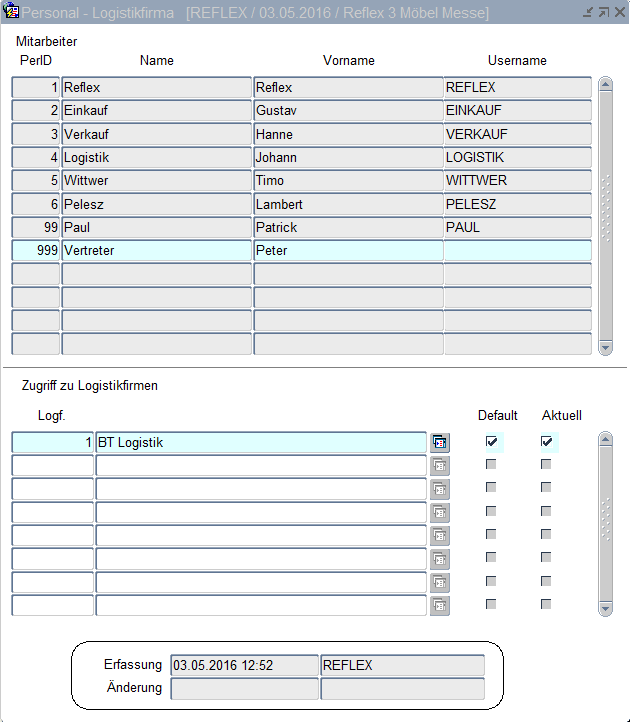The width and height of the screenshot is (630, 722).
Task: Click lookup icon in second Logf. row
Action: pos(440,465)
